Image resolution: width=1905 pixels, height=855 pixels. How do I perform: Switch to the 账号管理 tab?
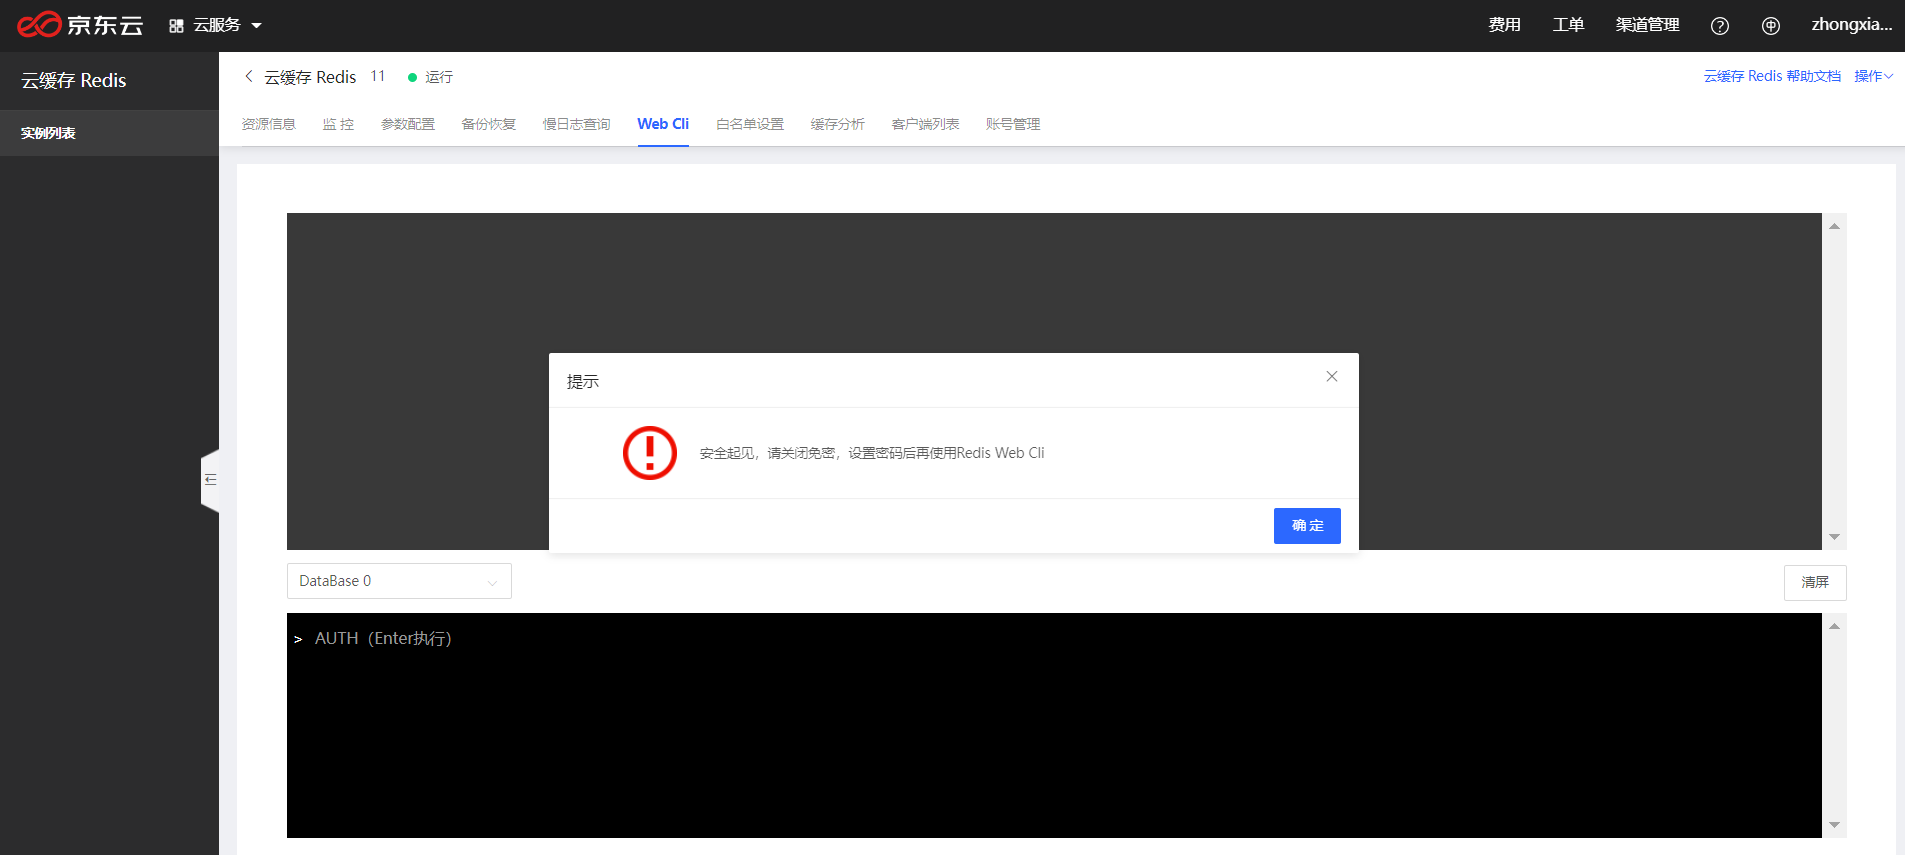point(1013,124)
